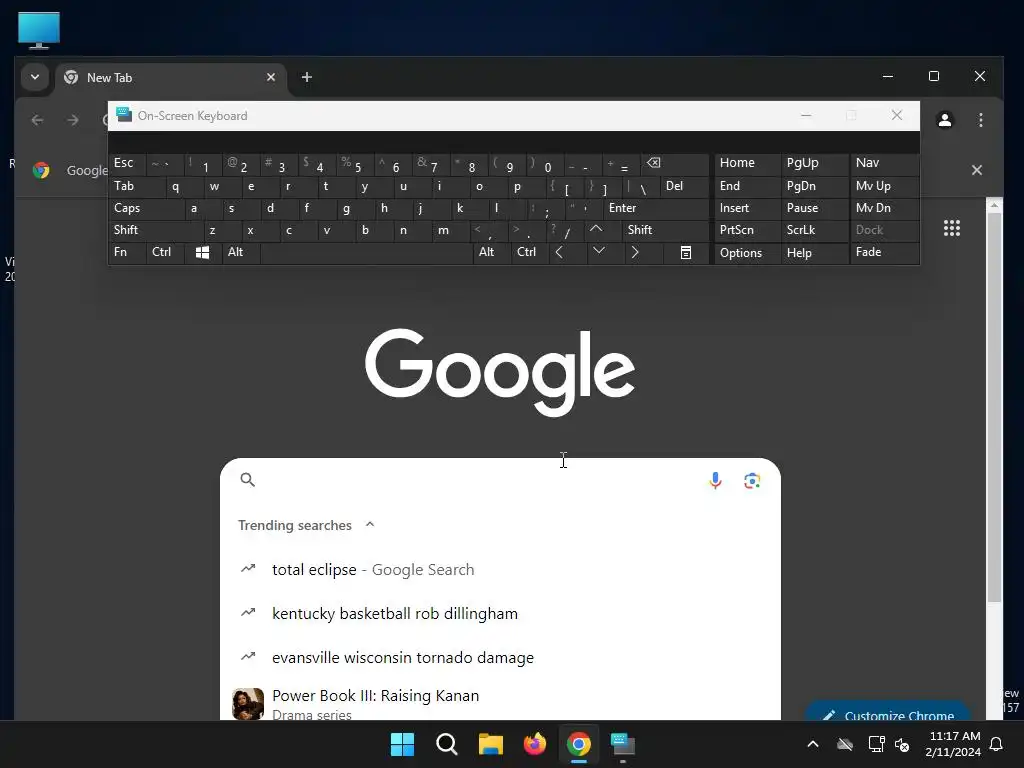Collapse the Trending searches section

370,524
